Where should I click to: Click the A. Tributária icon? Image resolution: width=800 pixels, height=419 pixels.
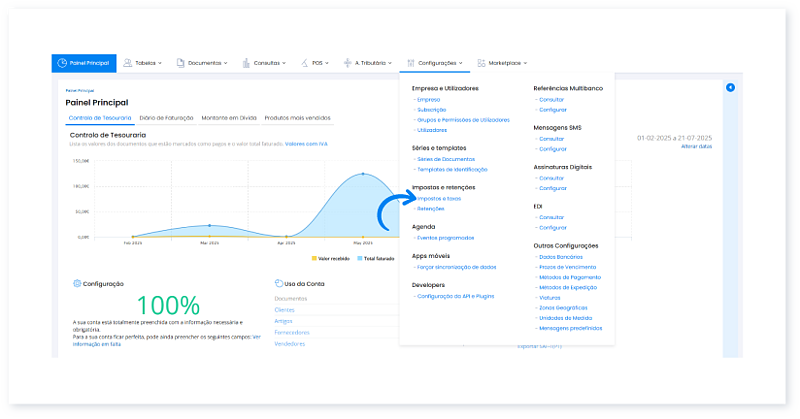tap(348, 63)
